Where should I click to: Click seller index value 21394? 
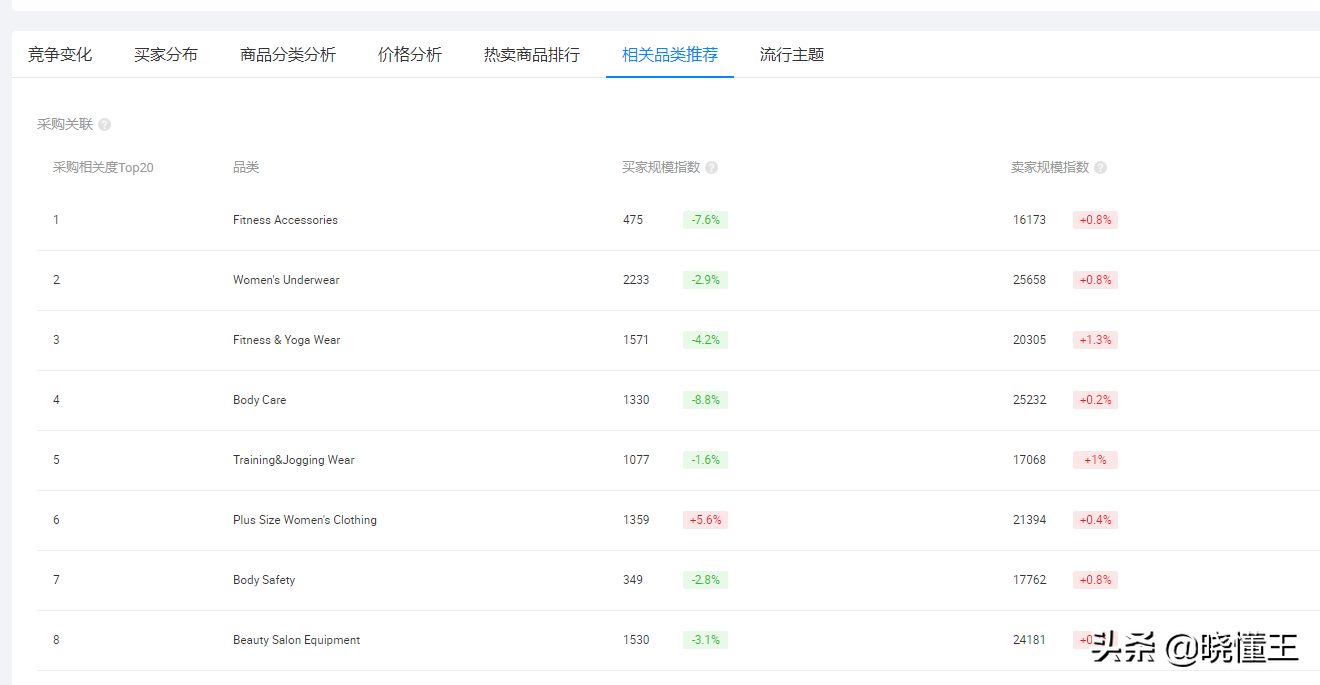[x=1029, y=520]
